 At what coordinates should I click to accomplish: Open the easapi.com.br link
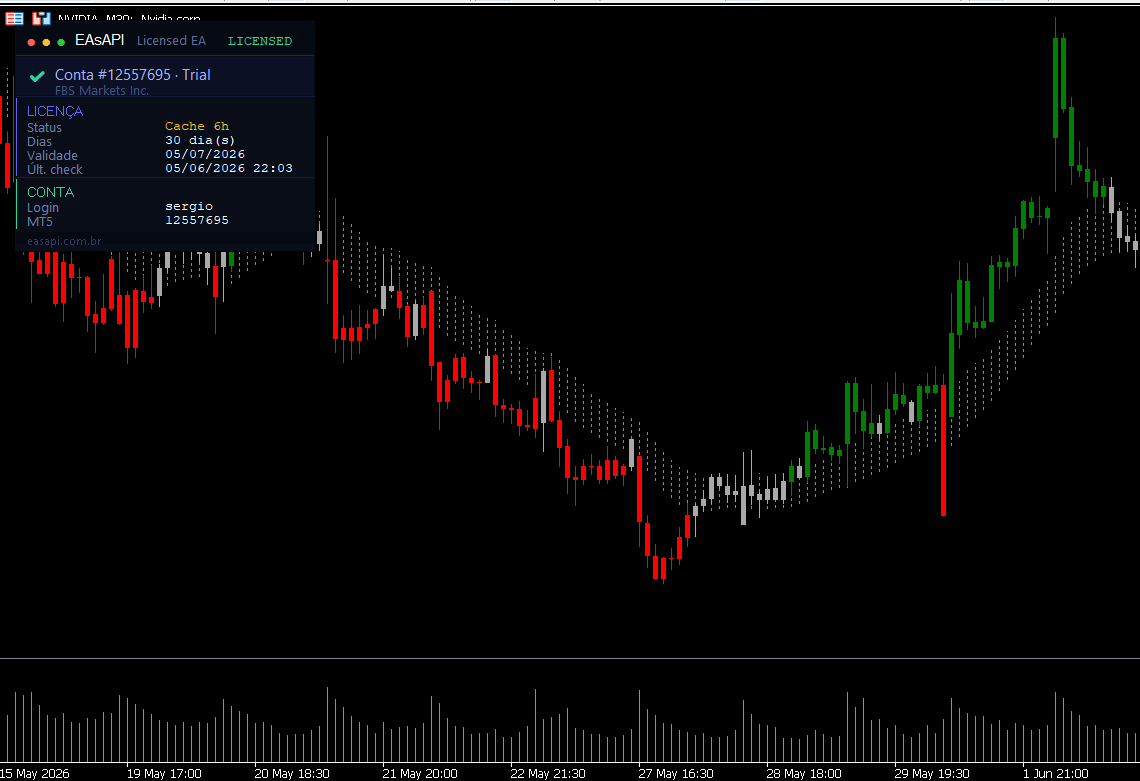pyautogui.click(x=64, y=241)
